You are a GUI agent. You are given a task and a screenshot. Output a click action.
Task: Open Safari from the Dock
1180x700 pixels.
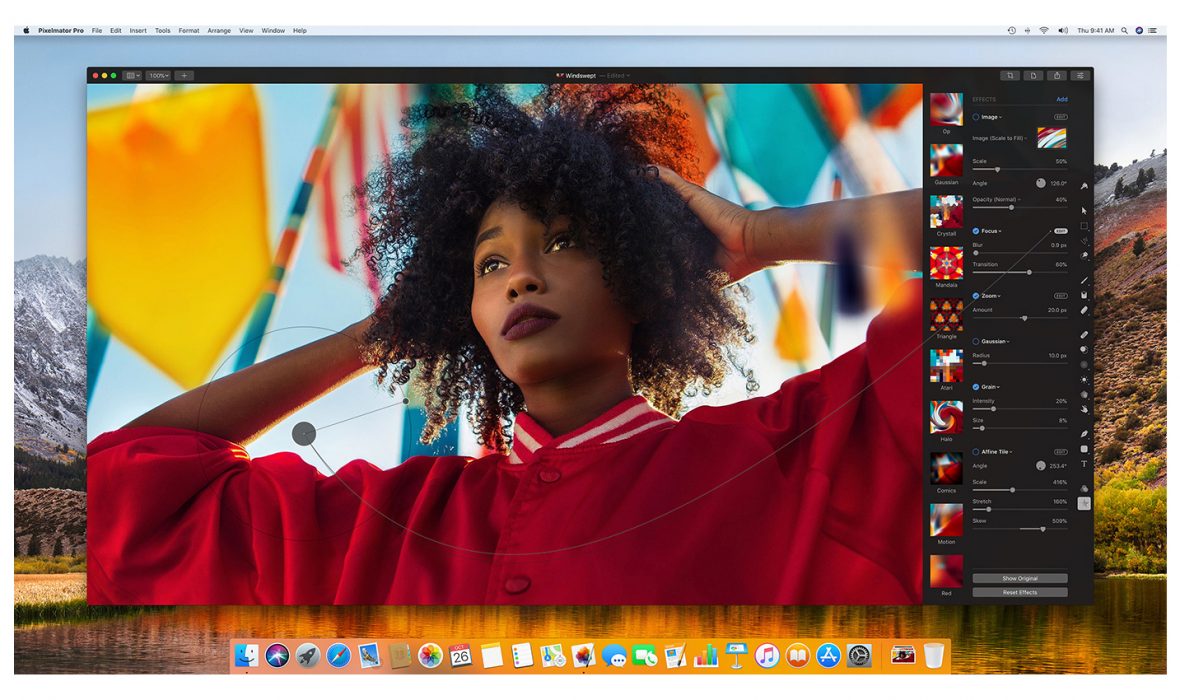click(338, 655)
